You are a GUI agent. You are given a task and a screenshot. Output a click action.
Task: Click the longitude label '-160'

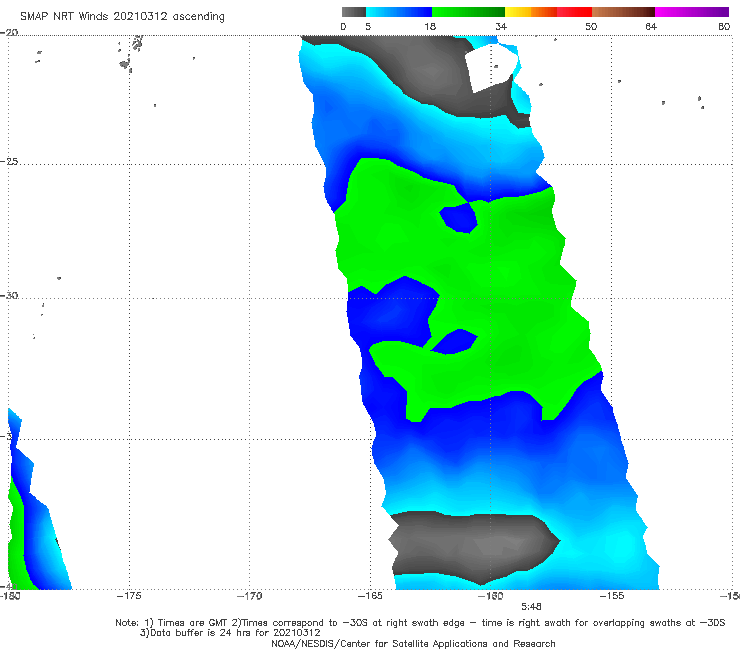click(491, 596)
